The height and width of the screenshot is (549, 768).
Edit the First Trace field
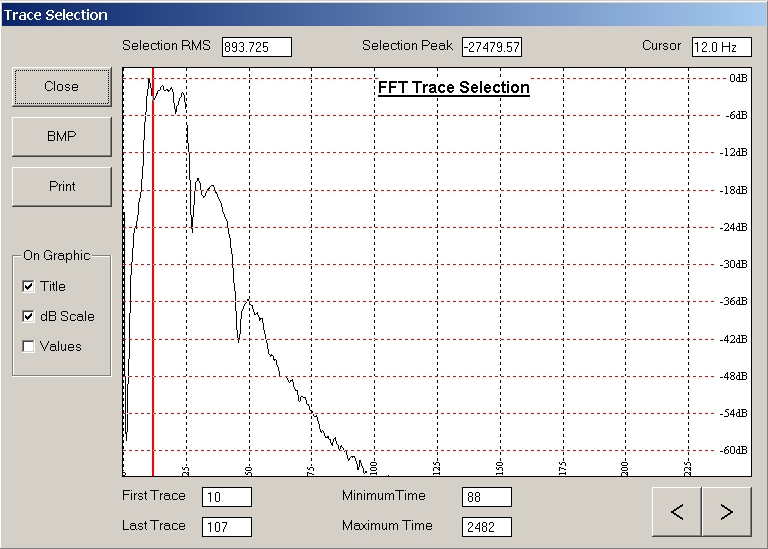click(x=227, y=497)
